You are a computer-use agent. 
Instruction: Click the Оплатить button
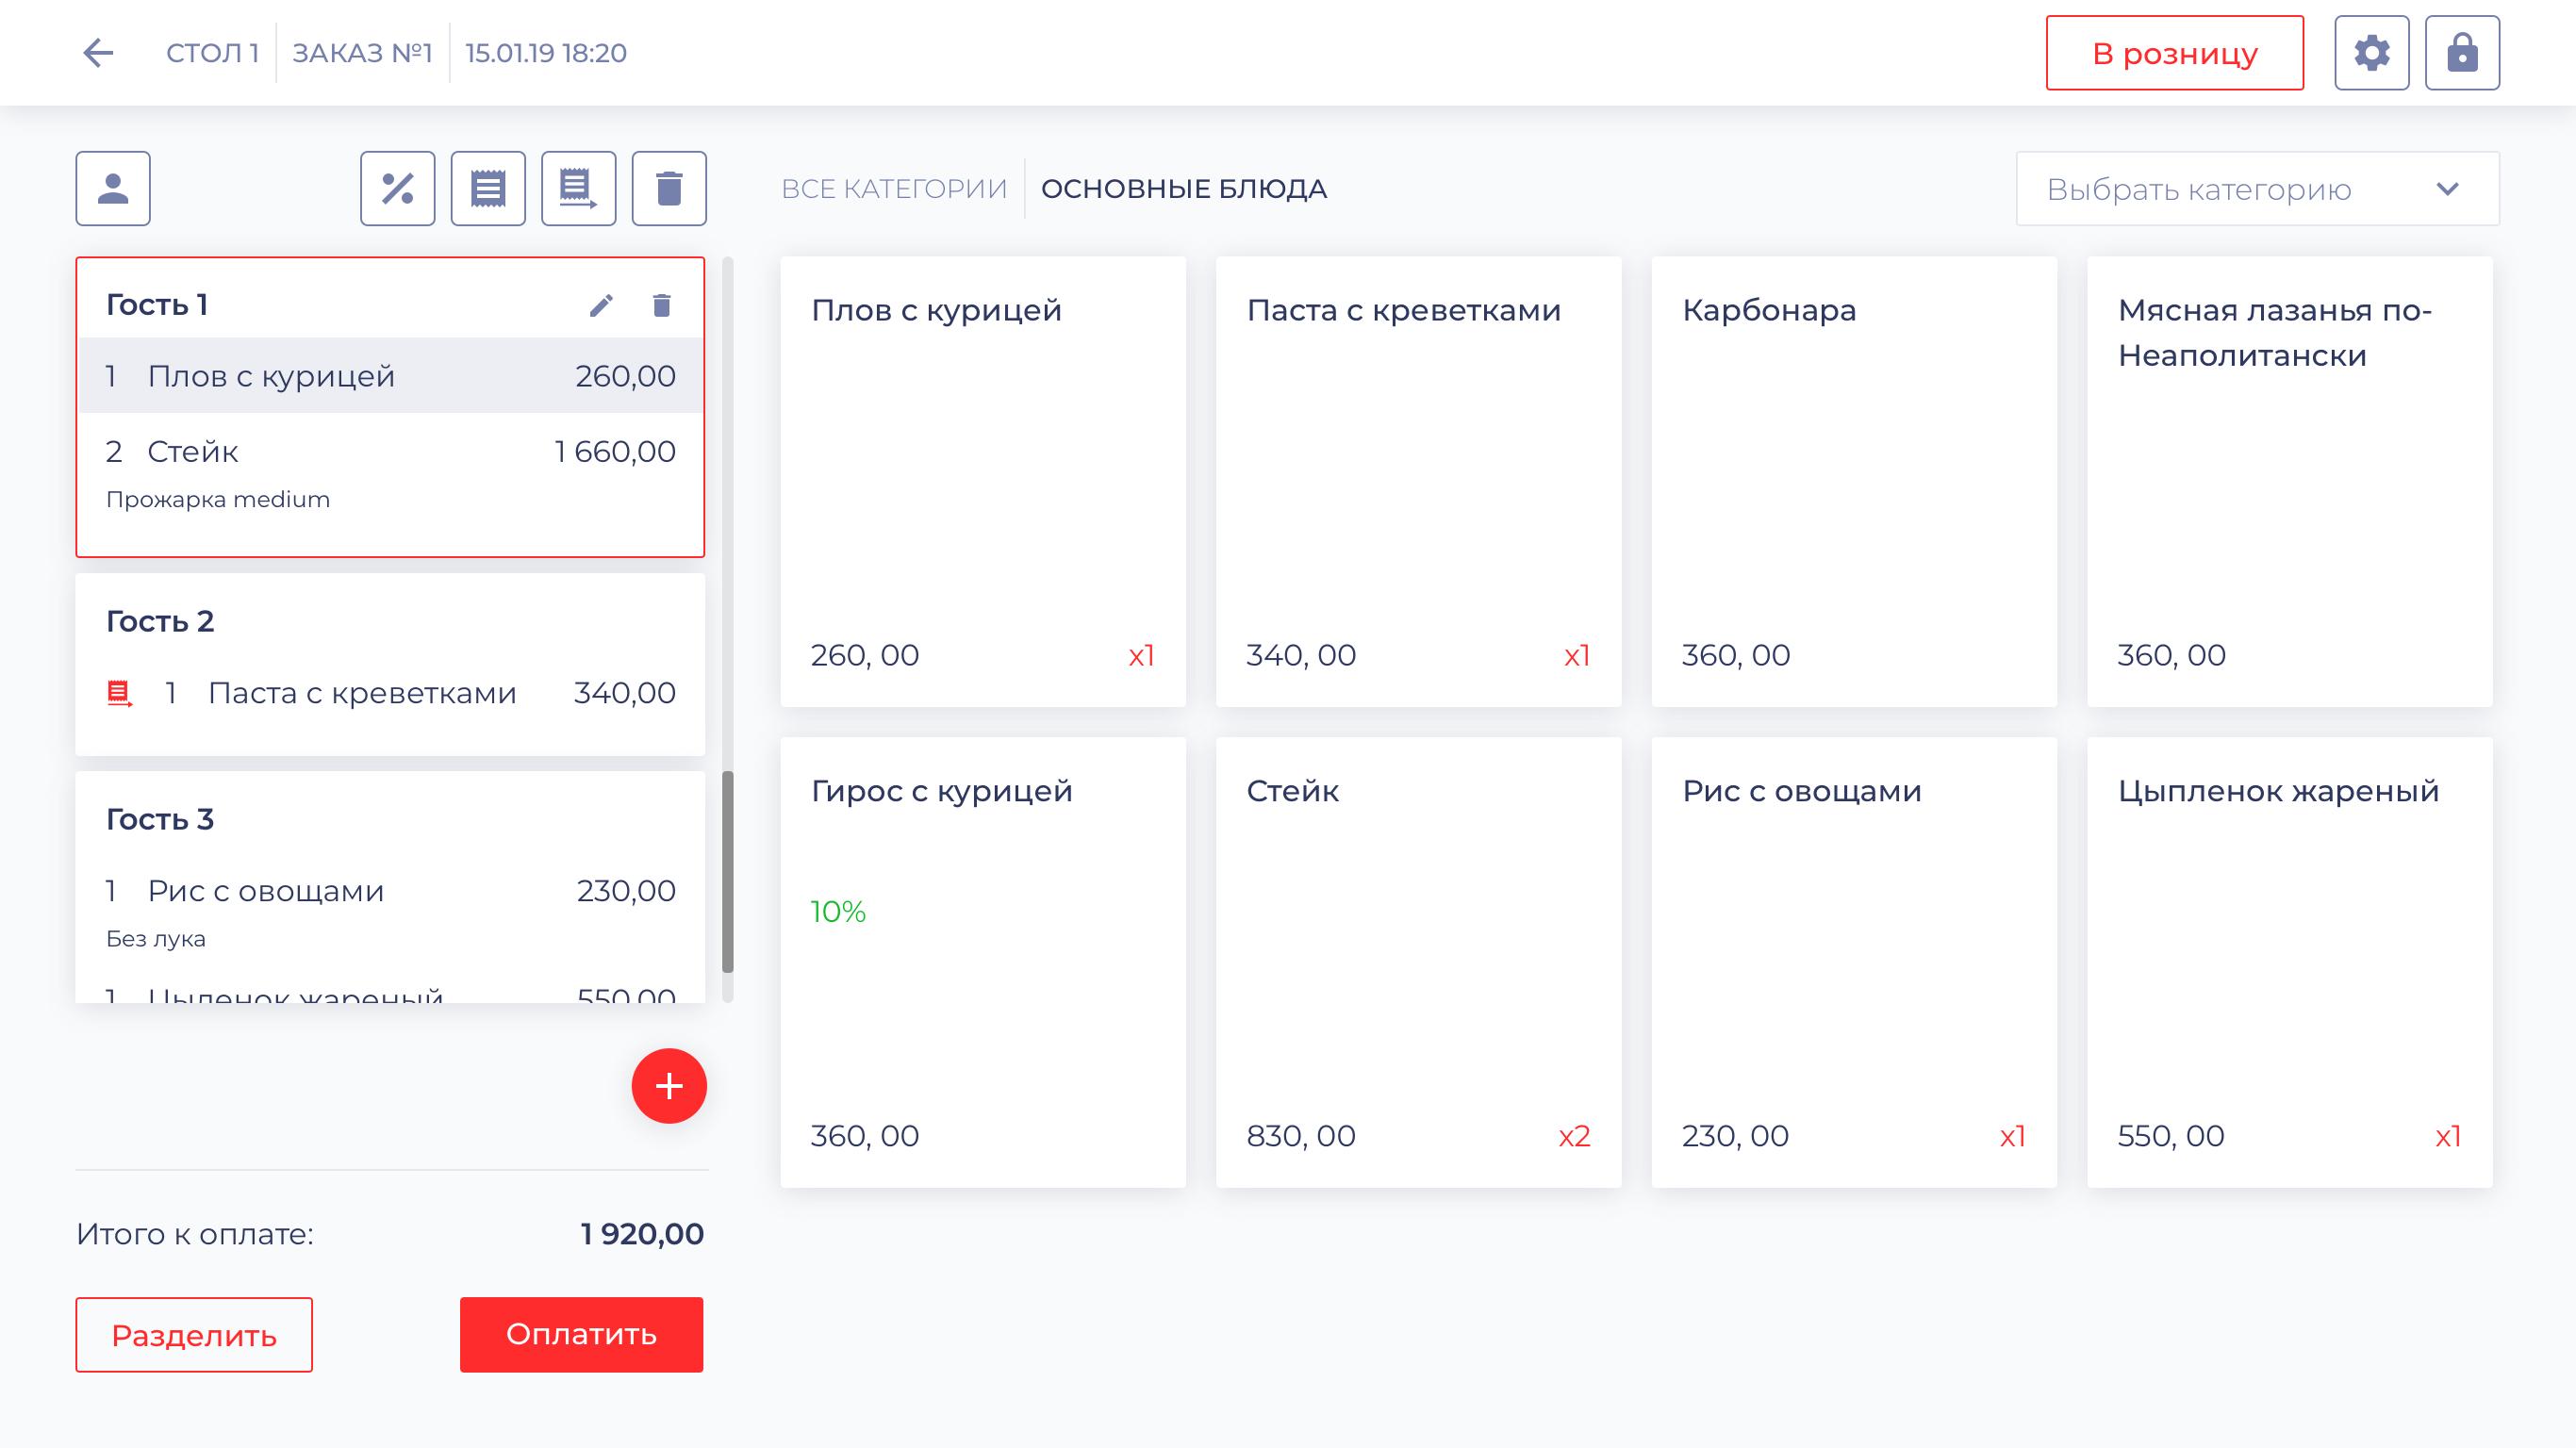coord(581,1334)
